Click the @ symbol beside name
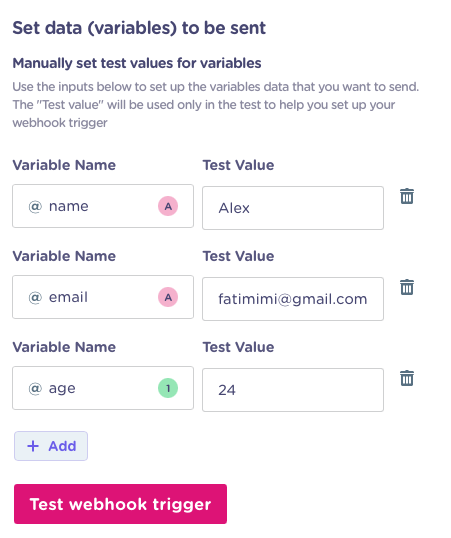Screen dimensions: 451x538 click(35, 207)
